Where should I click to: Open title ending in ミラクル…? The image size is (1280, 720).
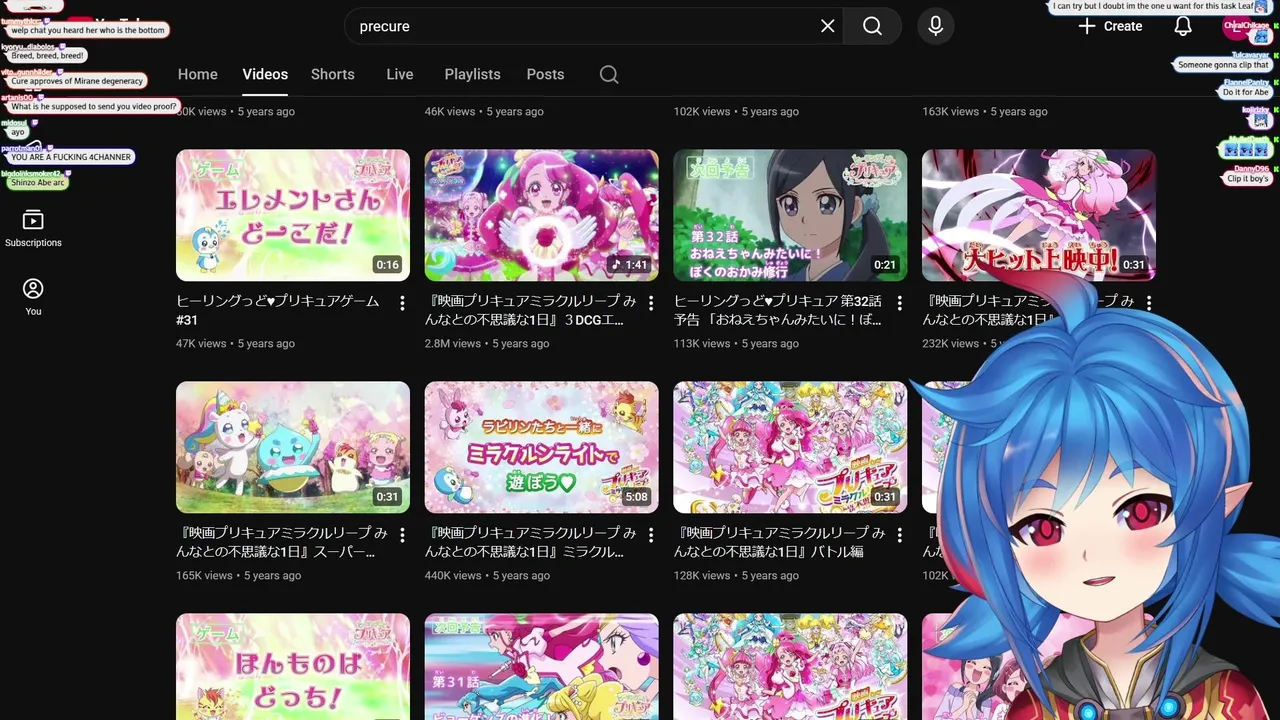[x=531, y=542]
